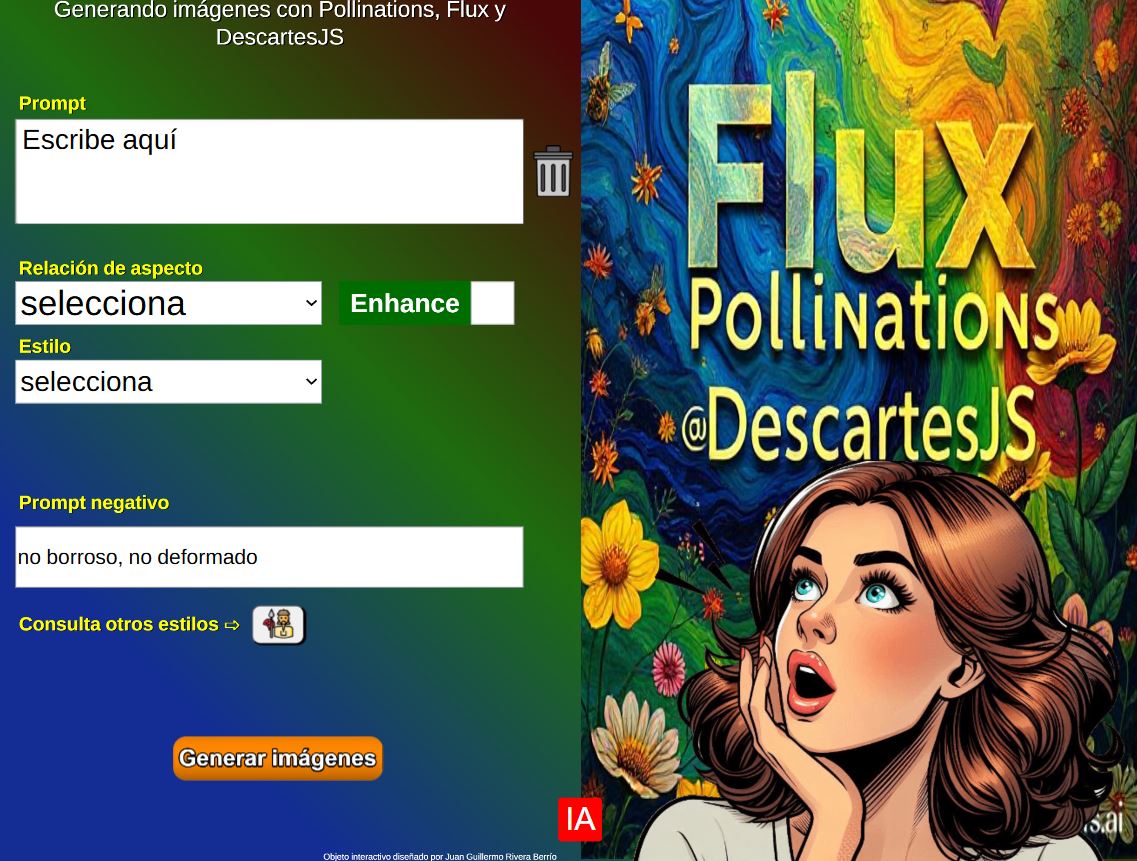Clear the prompt with the trash can icon

[x=553, y=171]
